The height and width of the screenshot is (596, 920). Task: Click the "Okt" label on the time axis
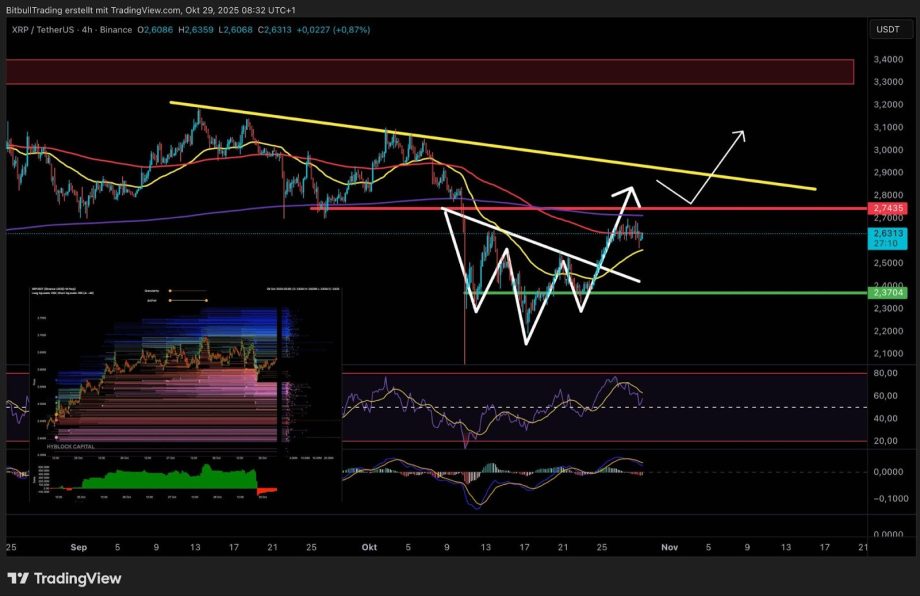(369, 547)
